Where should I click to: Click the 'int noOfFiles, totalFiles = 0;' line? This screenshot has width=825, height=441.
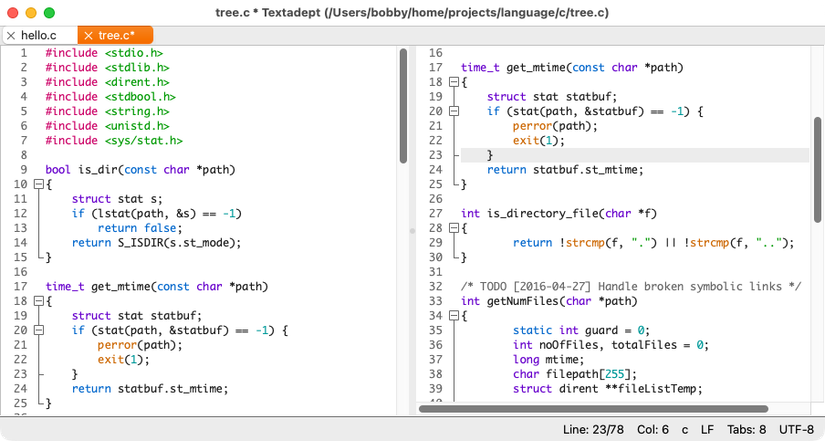pos(611,345)
